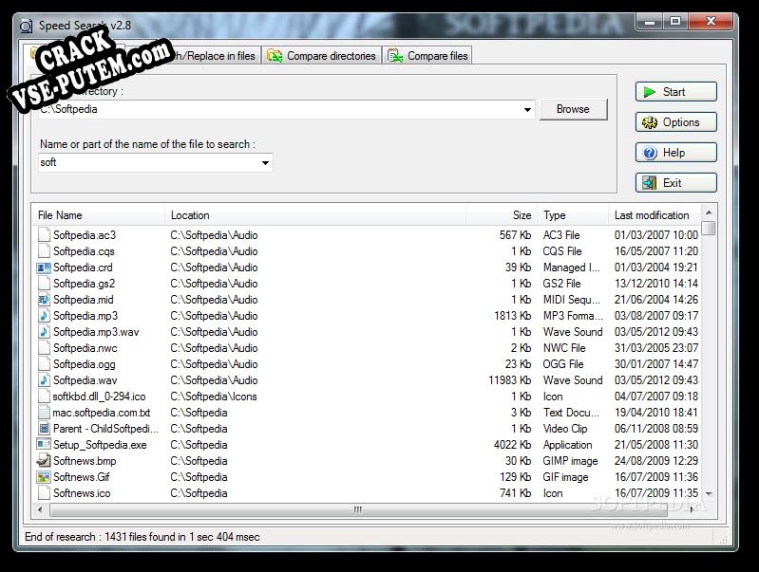
Task: Click the Softpedia.gs2 file icon
Action: (44, 284)
